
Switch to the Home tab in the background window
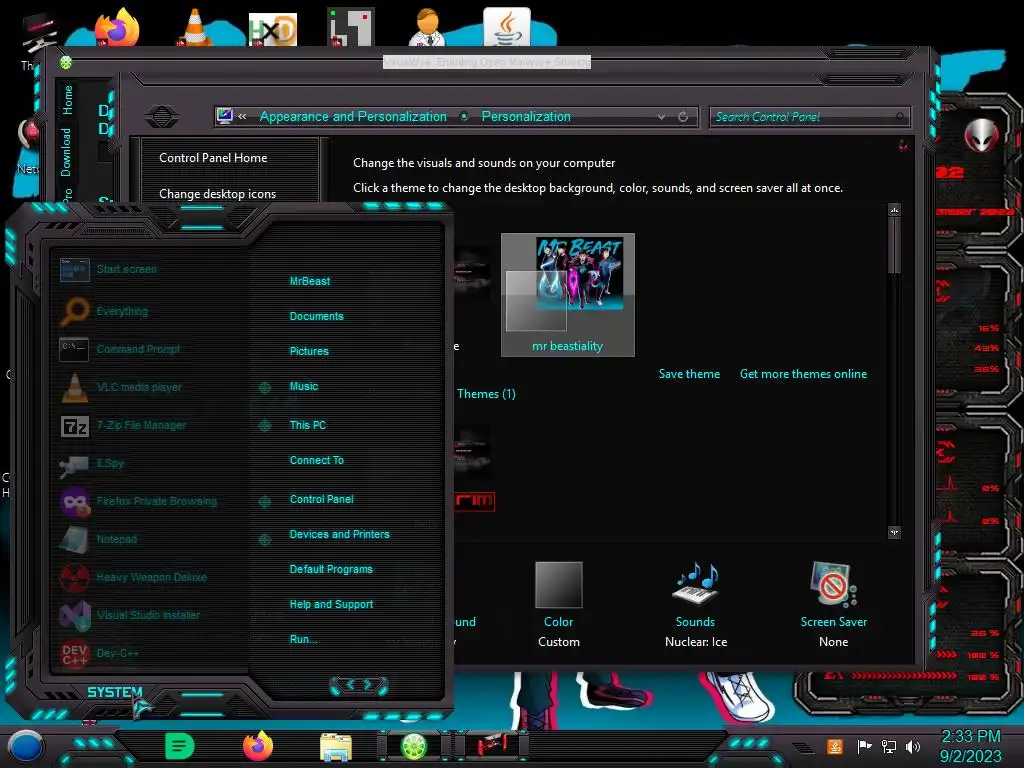click(67, 100)
